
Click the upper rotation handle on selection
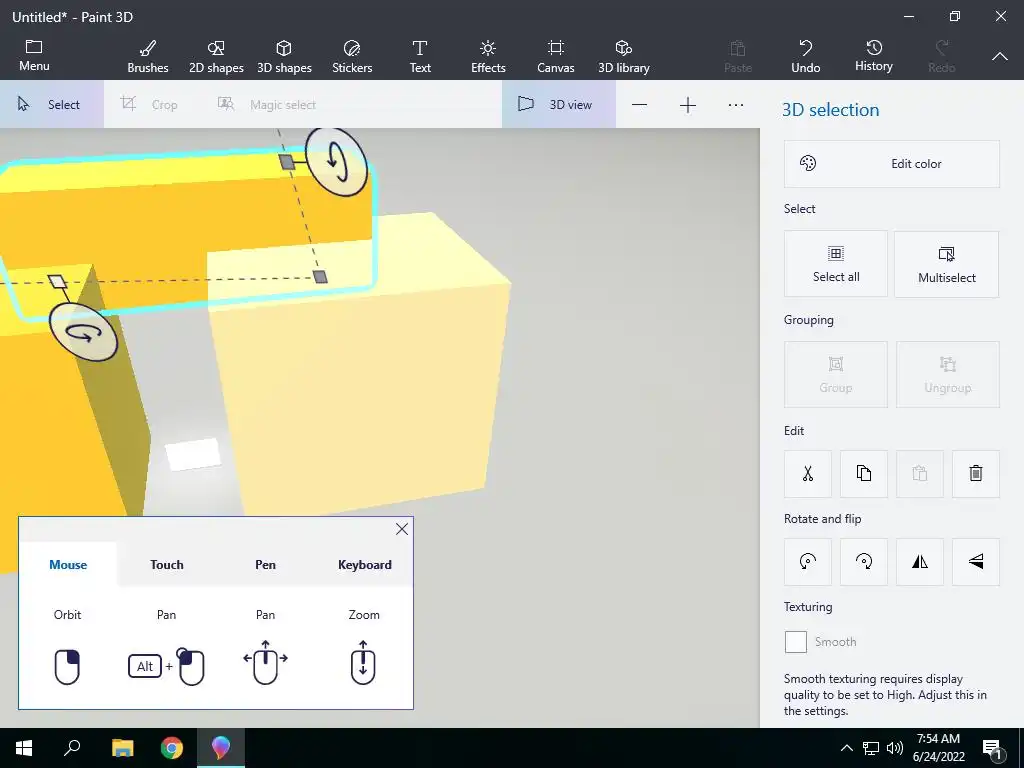point(336,161)
